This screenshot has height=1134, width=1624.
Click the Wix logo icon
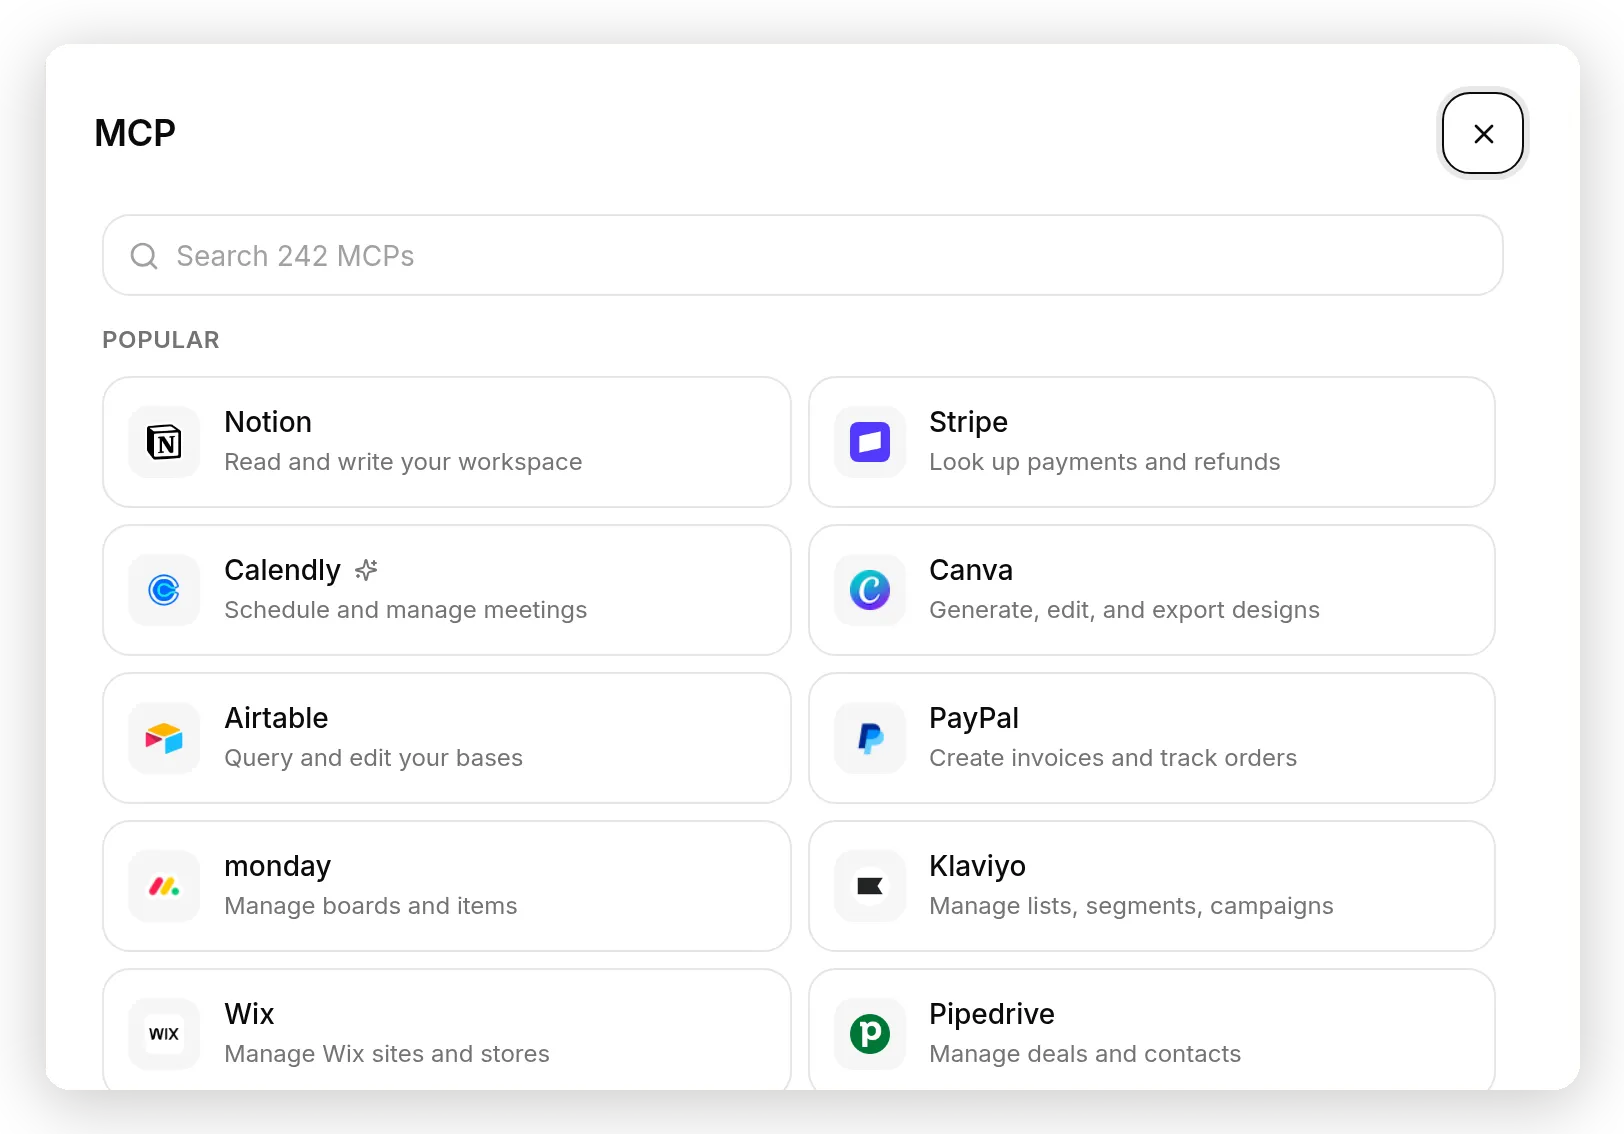tap(164, 1034)
